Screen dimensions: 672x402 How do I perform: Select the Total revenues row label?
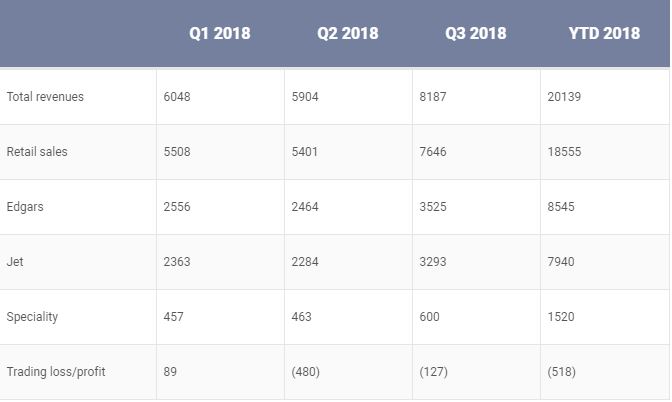pyautogui.click(x=45, y=97)
